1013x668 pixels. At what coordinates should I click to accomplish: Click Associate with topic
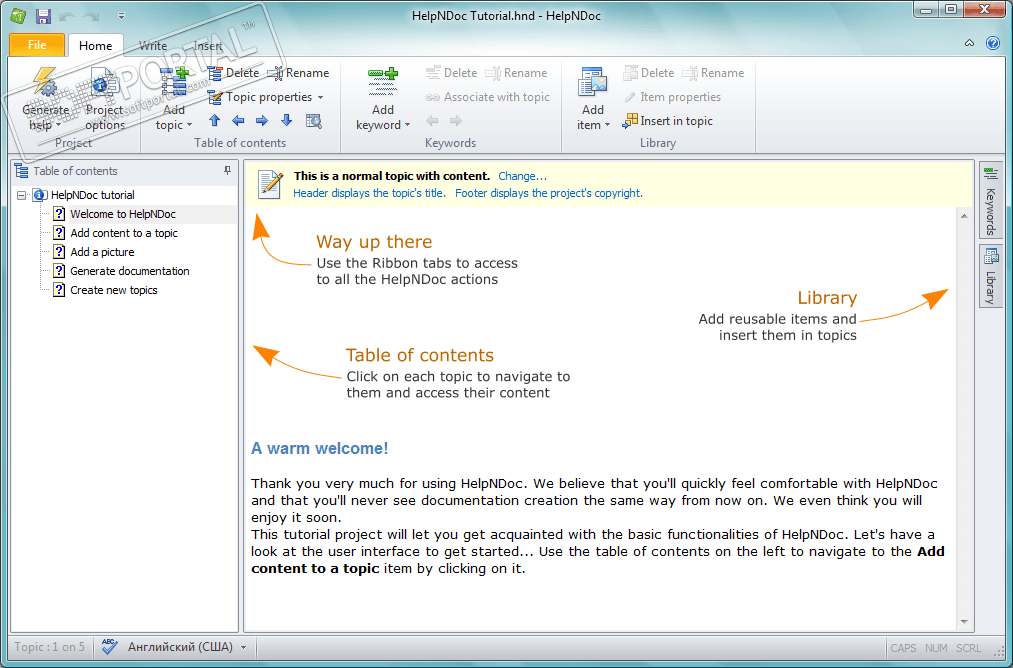pos(487,97)
